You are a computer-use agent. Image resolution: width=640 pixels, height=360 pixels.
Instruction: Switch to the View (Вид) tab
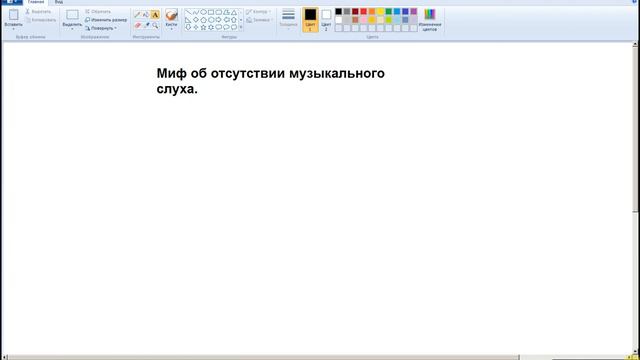coord(59,2)
